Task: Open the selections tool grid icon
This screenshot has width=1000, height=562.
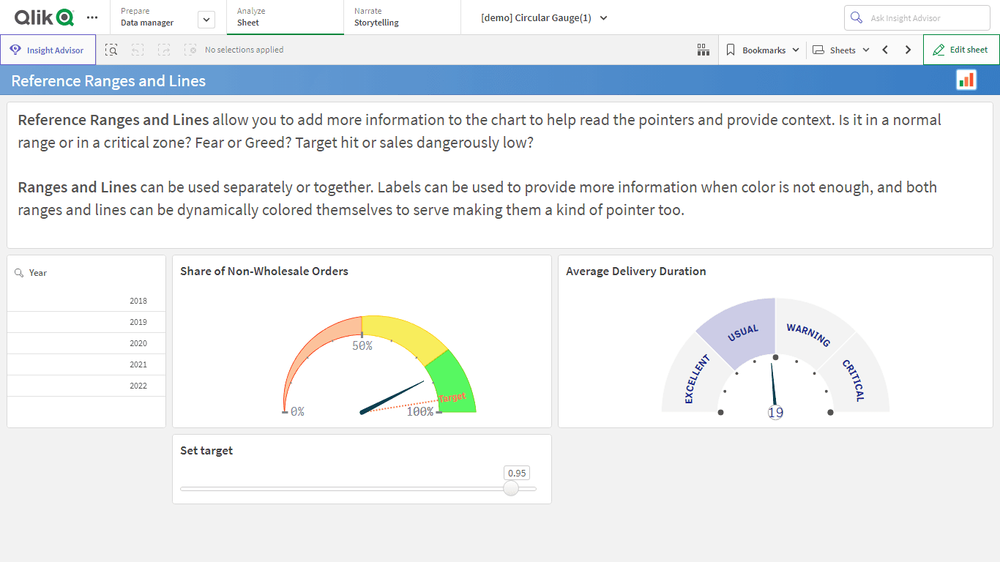Action: (703, 50)
